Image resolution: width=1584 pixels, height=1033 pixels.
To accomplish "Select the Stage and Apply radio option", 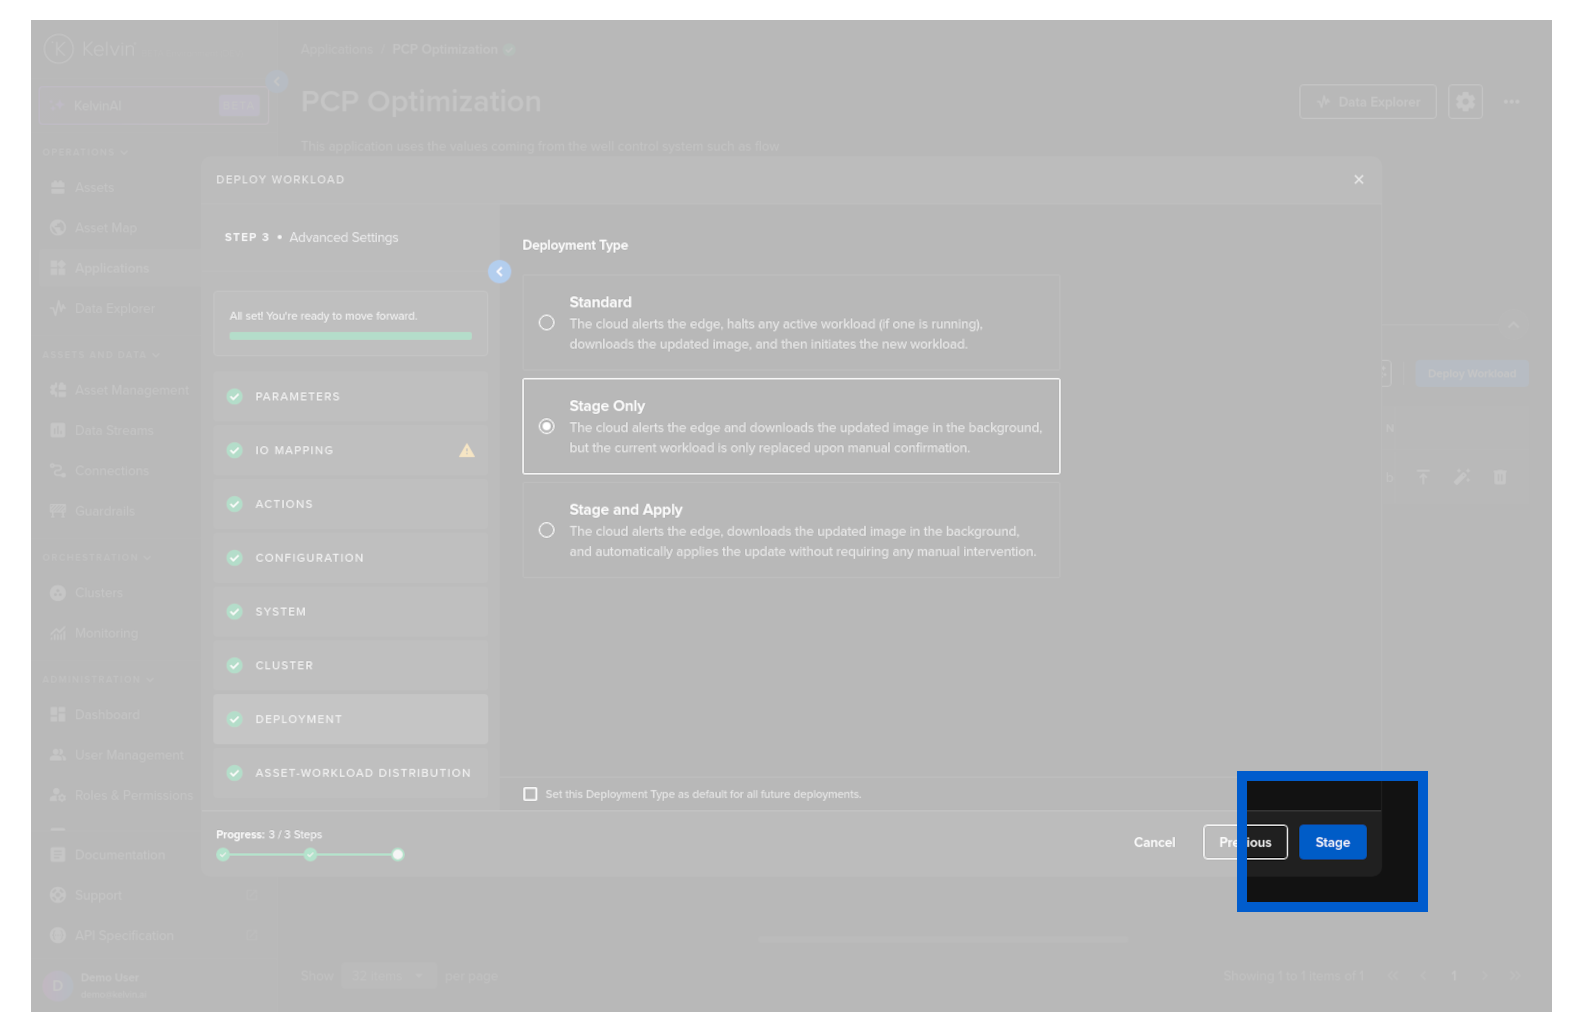I will click(546, 530).
